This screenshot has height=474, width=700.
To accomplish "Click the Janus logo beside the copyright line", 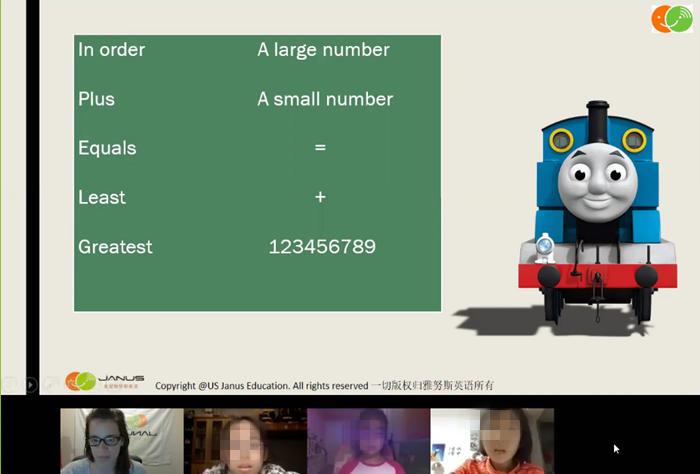I will pyautogui.click(x=105, y=381).
